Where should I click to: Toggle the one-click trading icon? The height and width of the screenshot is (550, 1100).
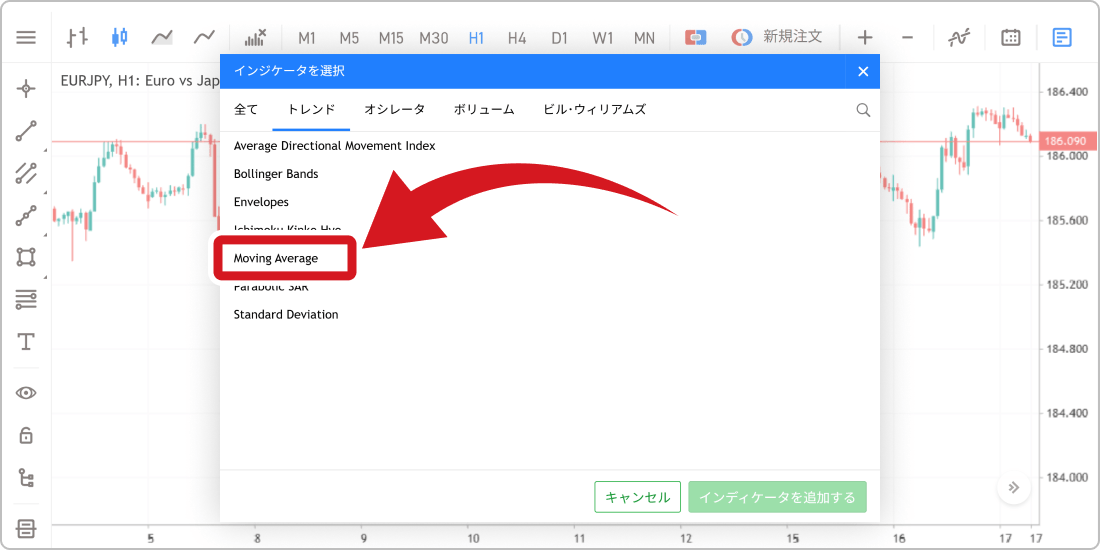click(x=695, y=37)
